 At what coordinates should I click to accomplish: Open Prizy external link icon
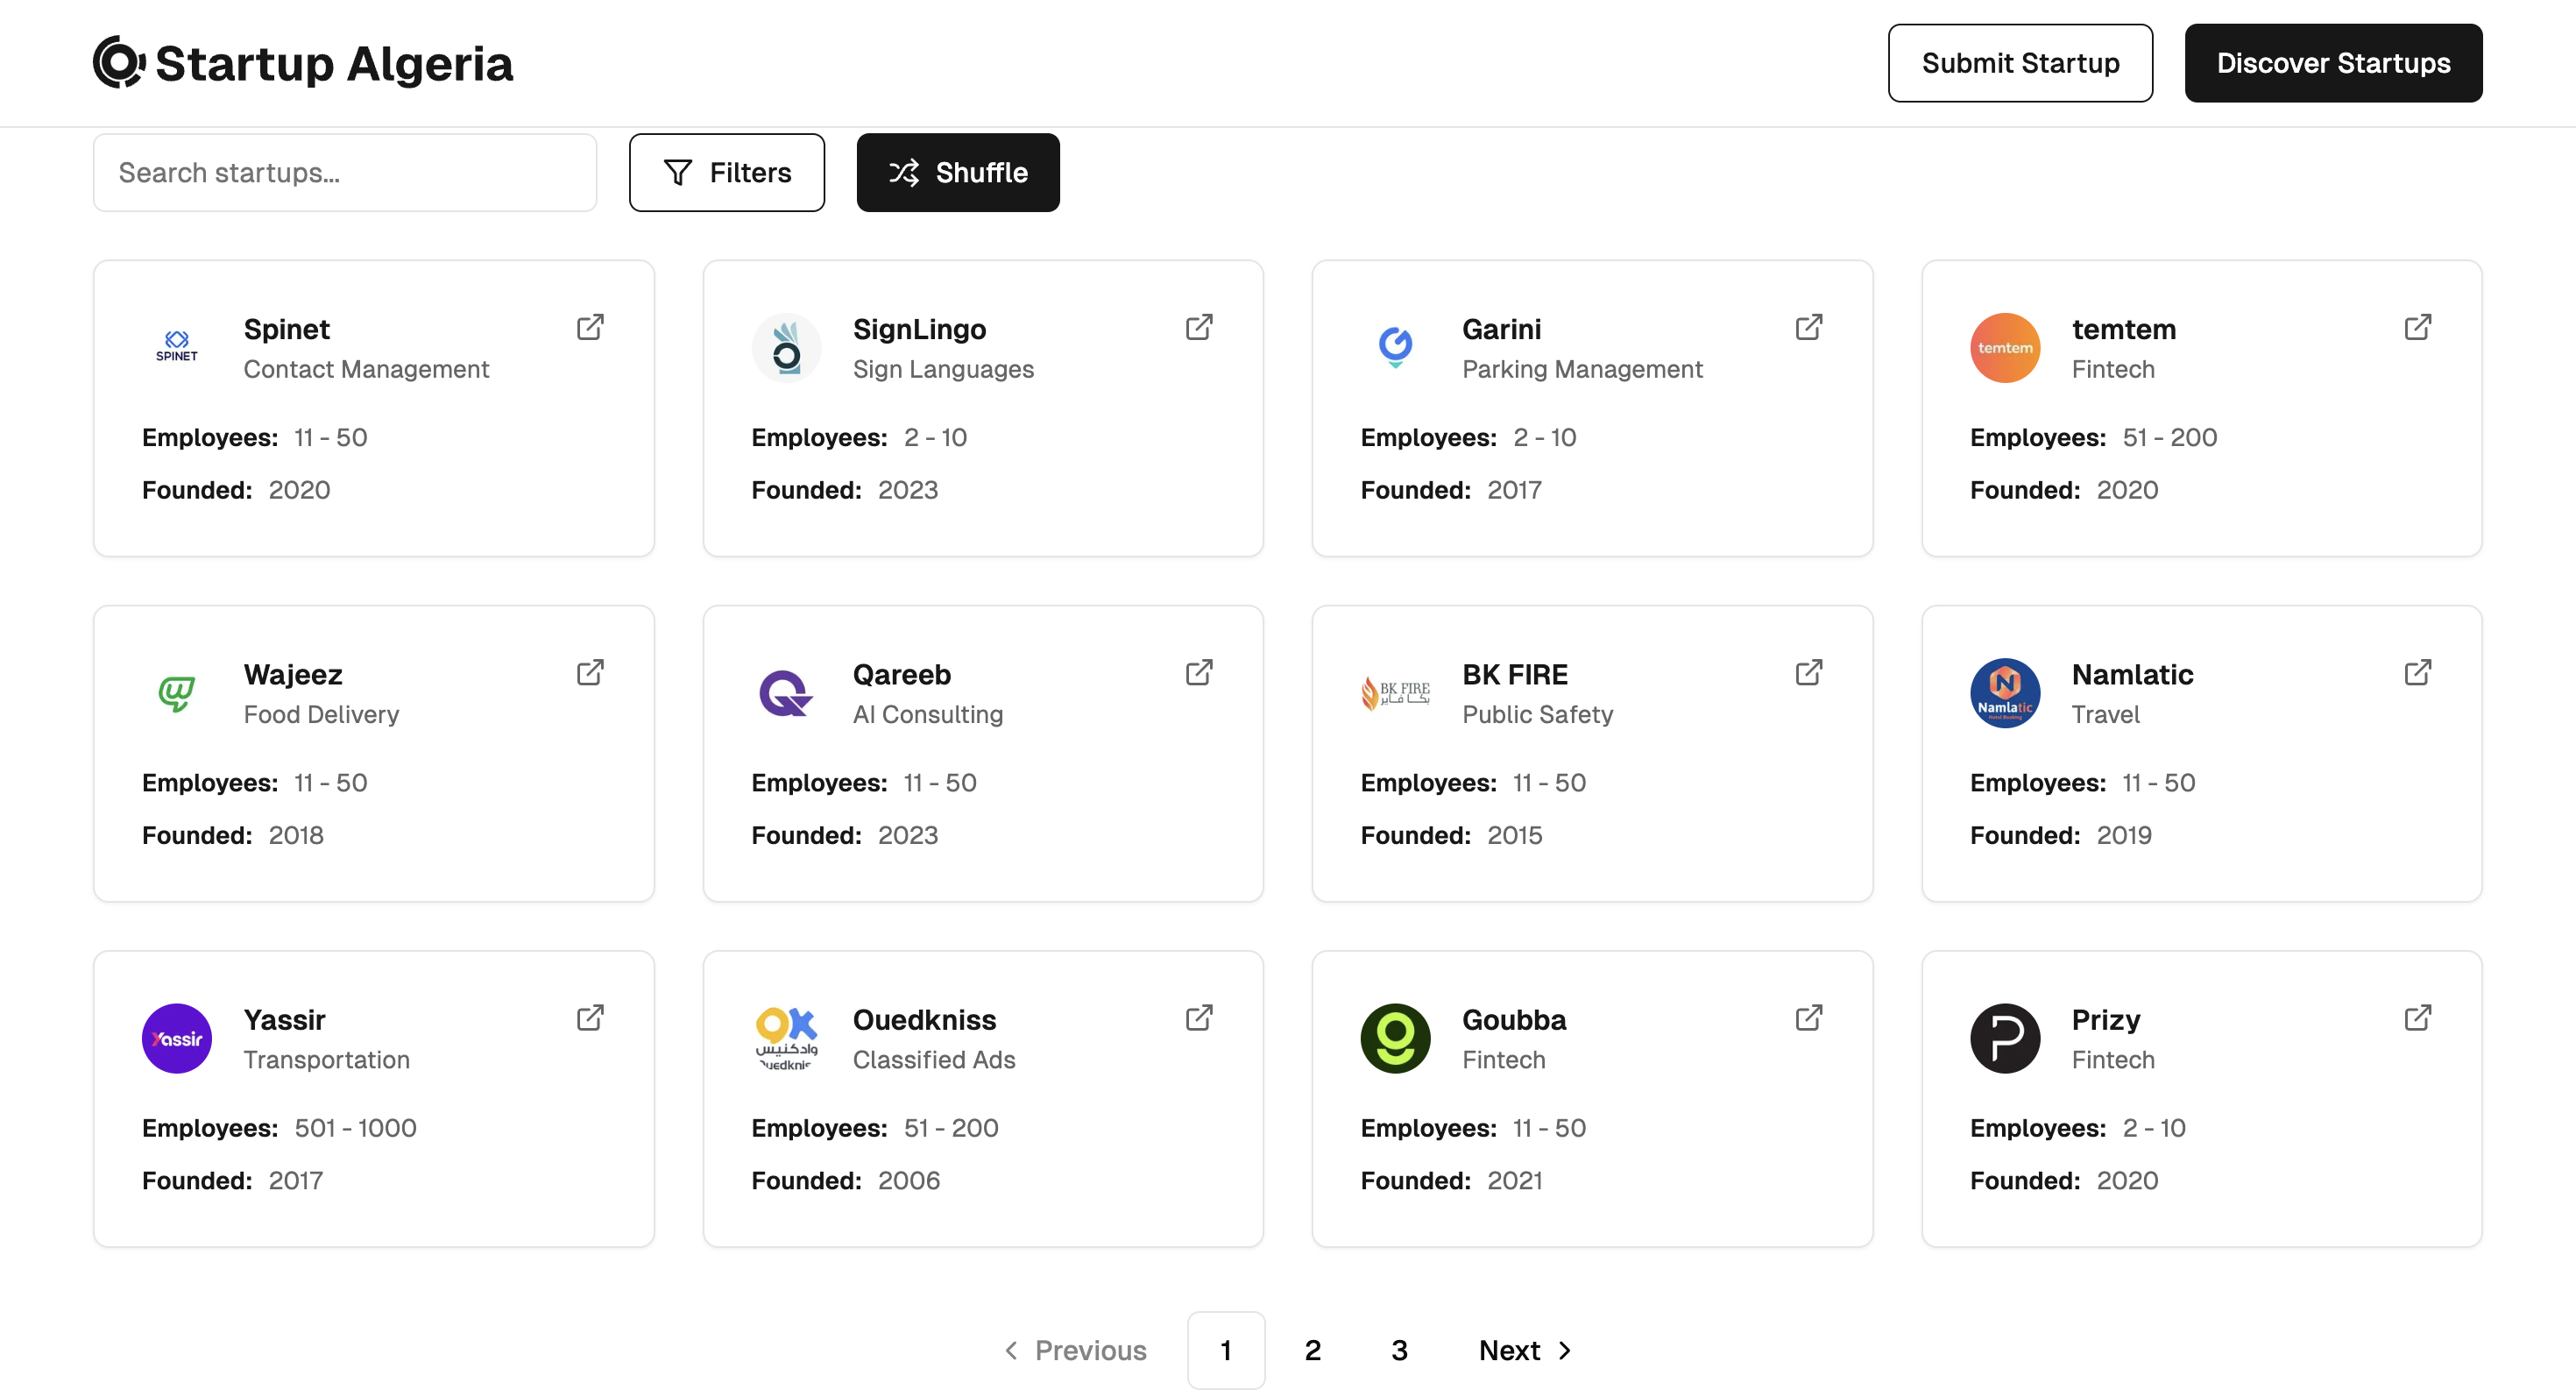pyautogui.click(x=2417, y=1017)
